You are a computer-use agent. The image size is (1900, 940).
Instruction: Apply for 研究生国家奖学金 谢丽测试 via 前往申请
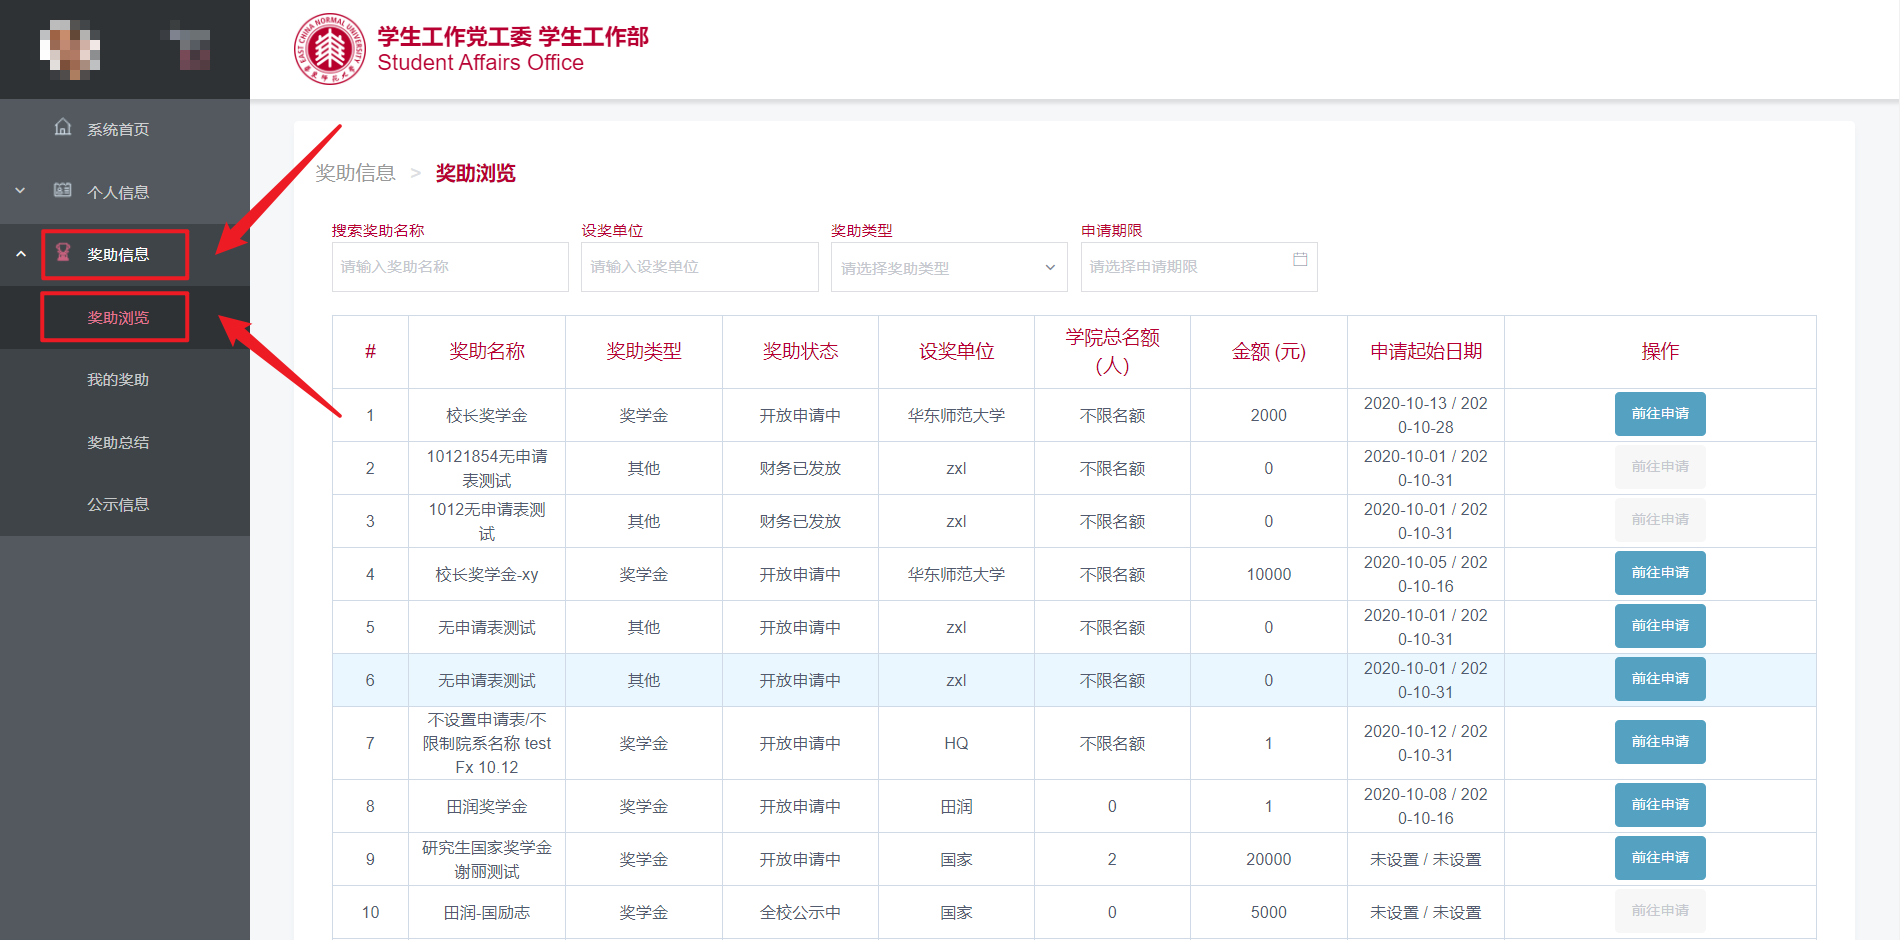(1659, 858)
